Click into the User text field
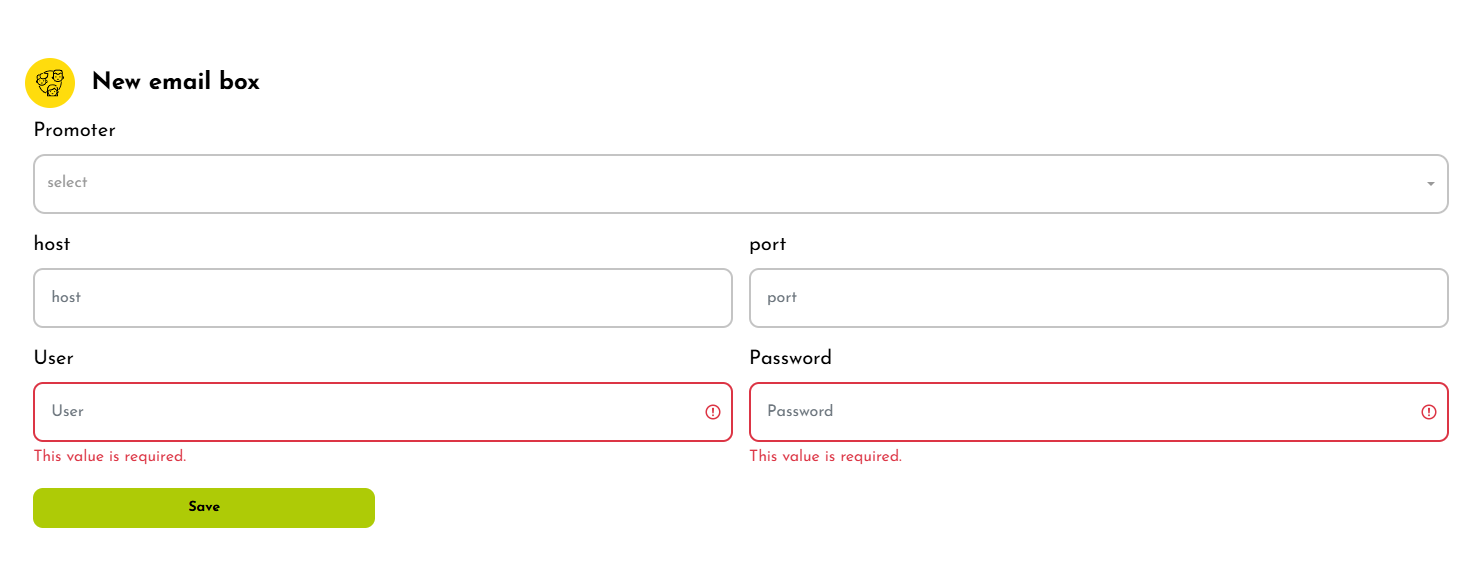The height and width of the screenshot is (565, 1466). (x=370, y=412)
